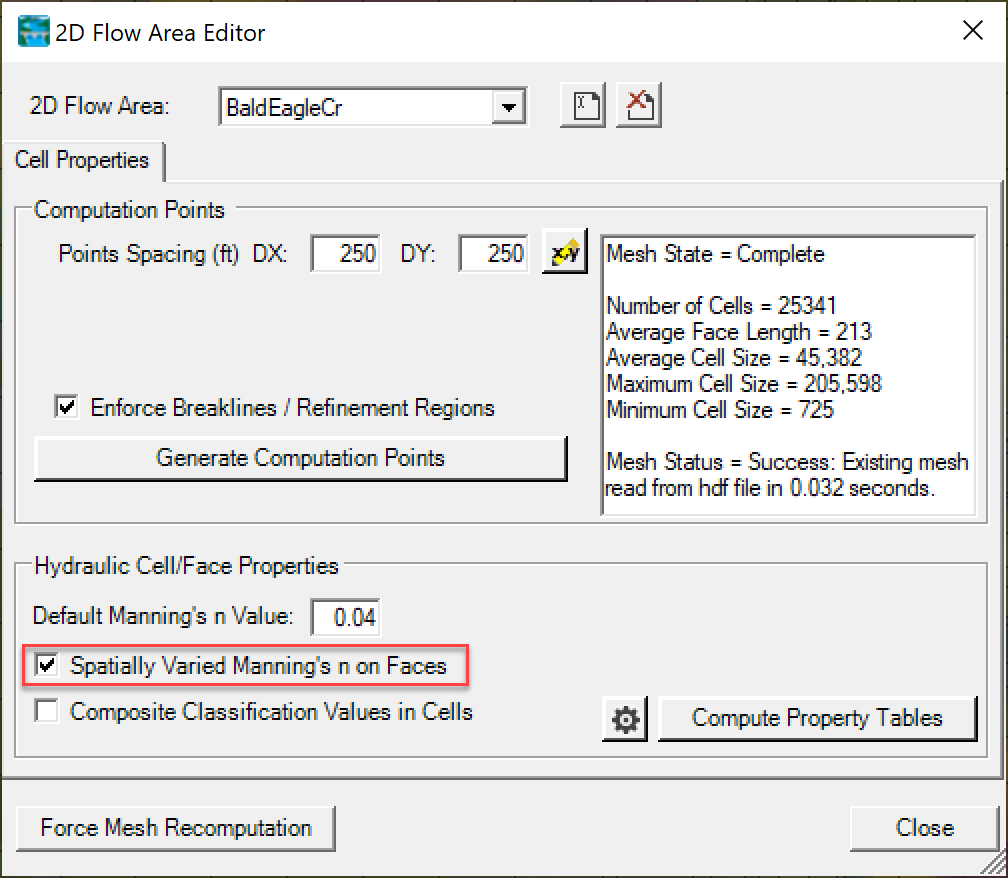Click Compute Property Tables
This screenshot has height=878, width=1008.
818,718
